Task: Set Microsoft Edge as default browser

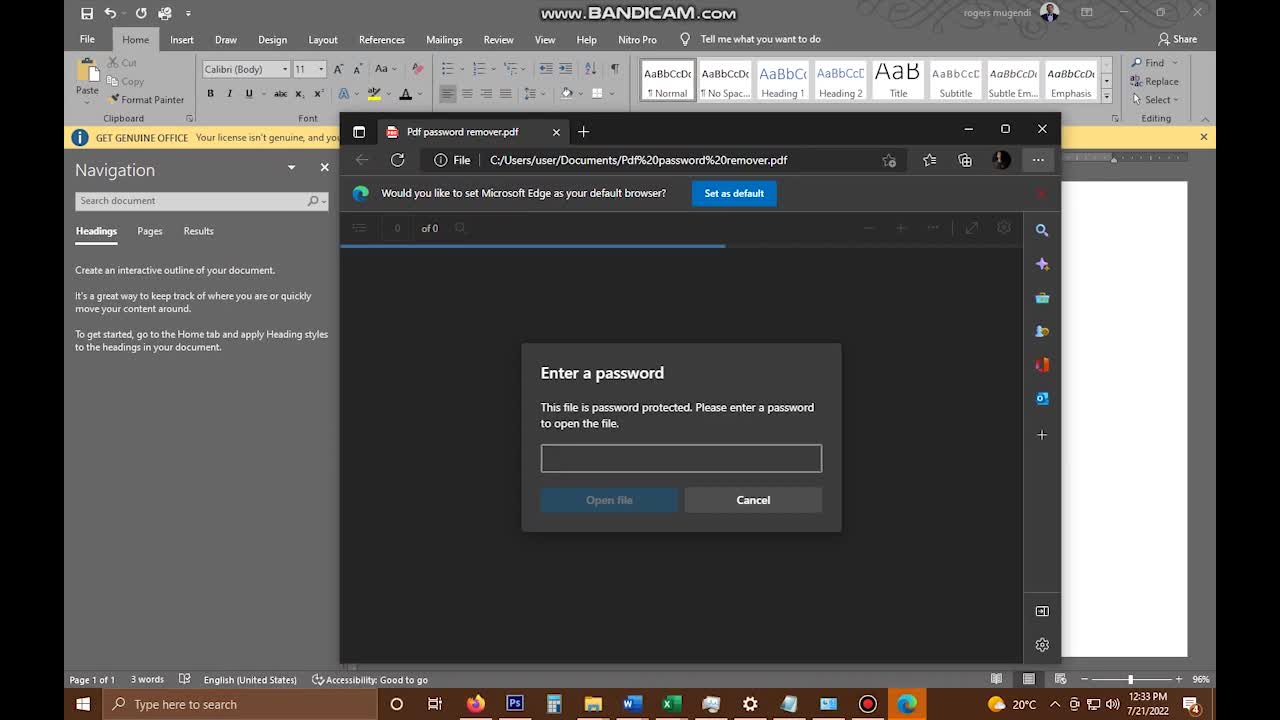Action: click(x=734, y=193)
